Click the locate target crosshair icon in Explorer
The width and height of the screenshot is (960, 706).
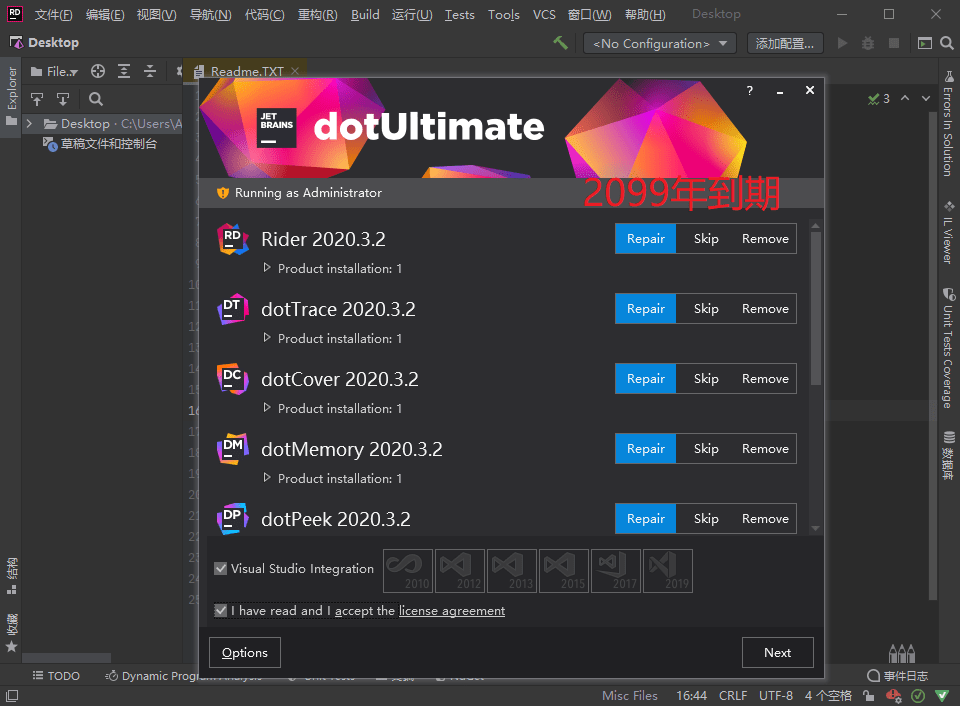pos(98,72)
